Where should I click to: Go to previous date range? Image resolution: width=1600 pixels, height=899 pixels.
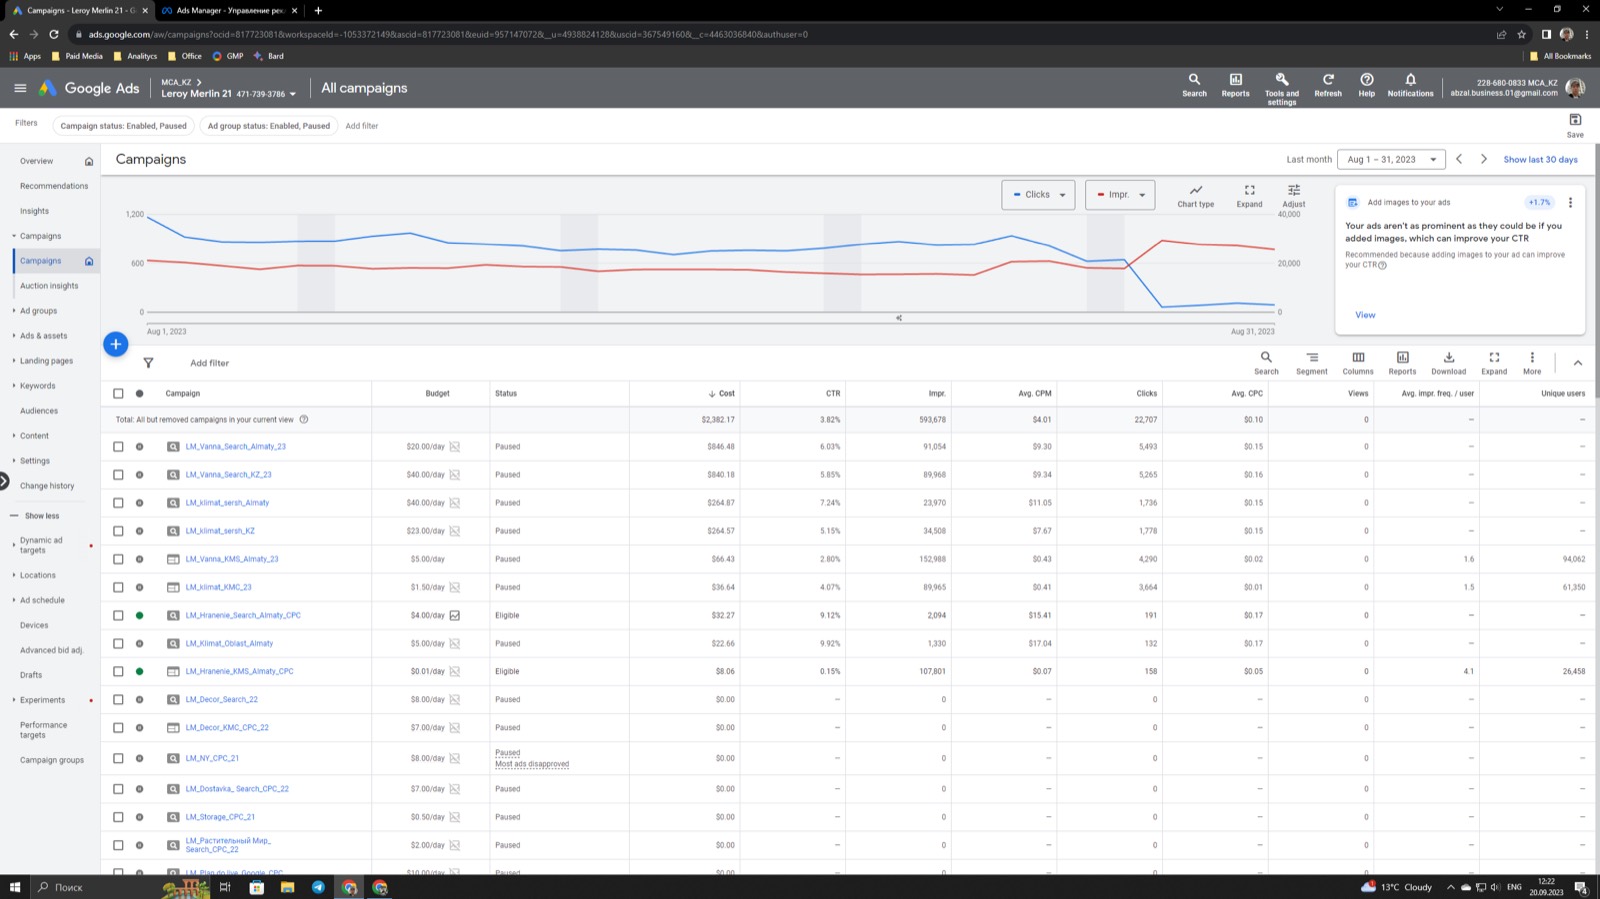tap(1459, 159)
